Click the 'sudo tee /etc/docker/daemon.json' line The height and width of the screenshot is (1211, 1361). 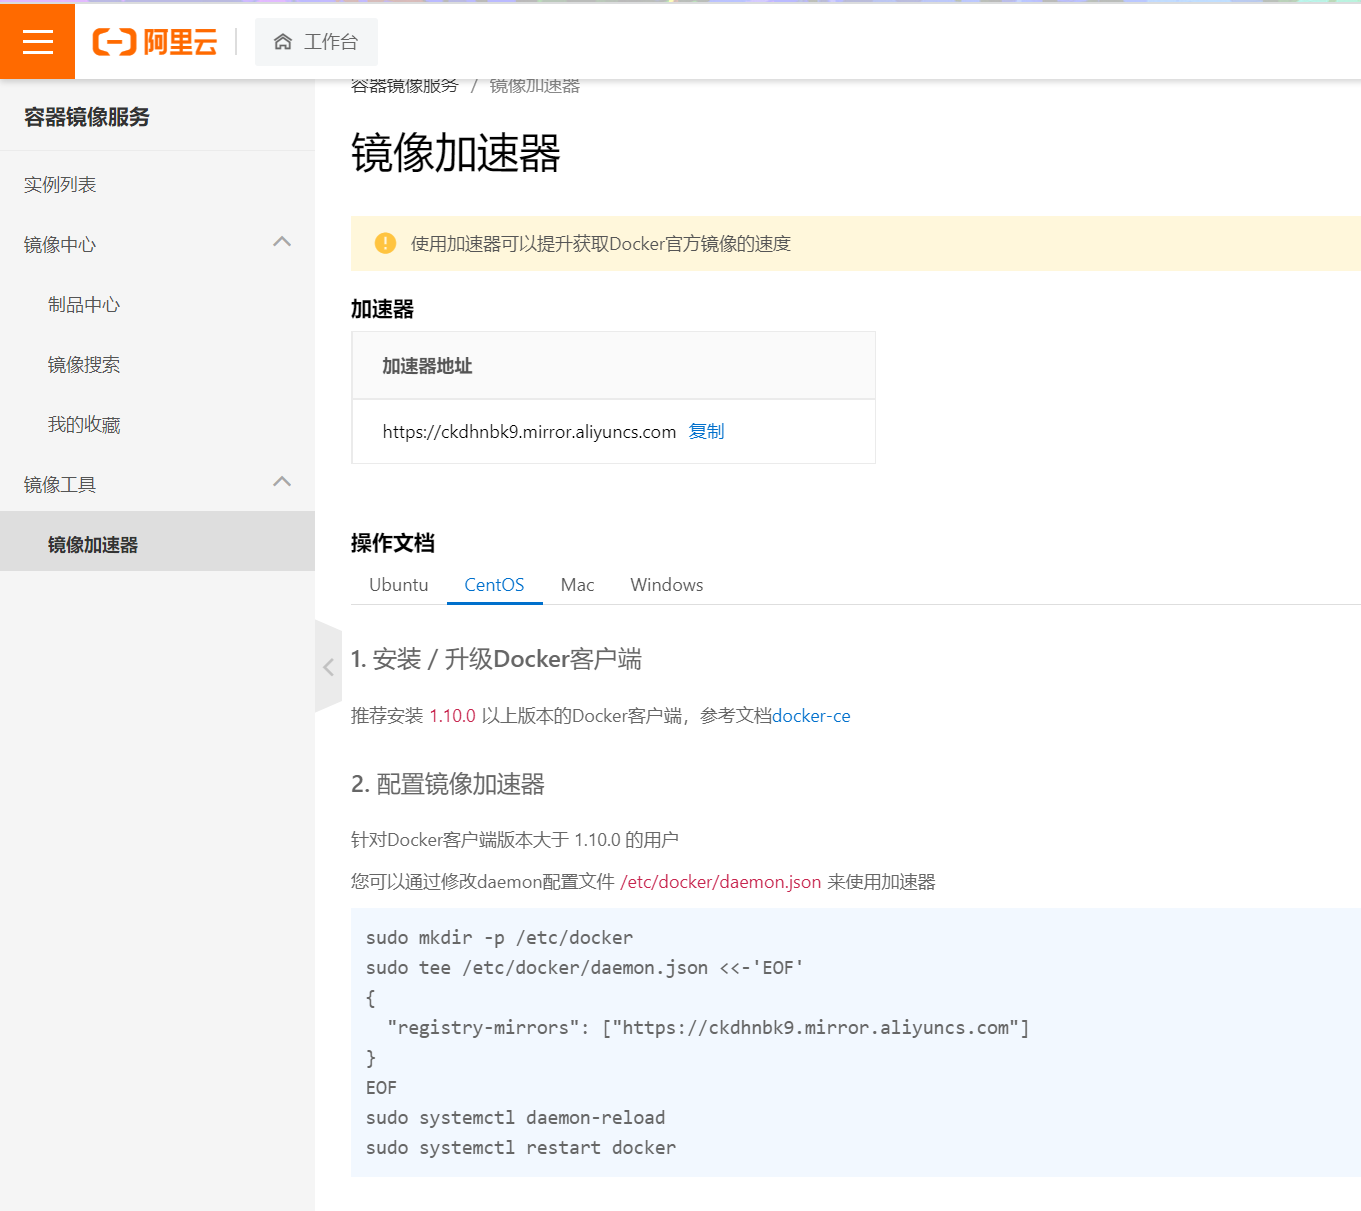(584, 968)
